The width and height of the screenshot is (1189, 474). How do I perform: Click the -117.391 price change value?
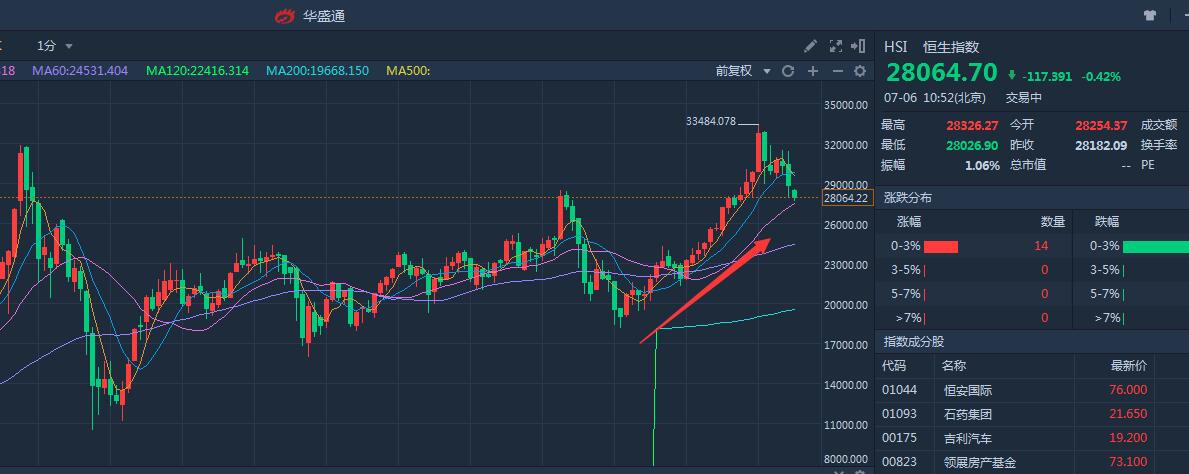1047,76
